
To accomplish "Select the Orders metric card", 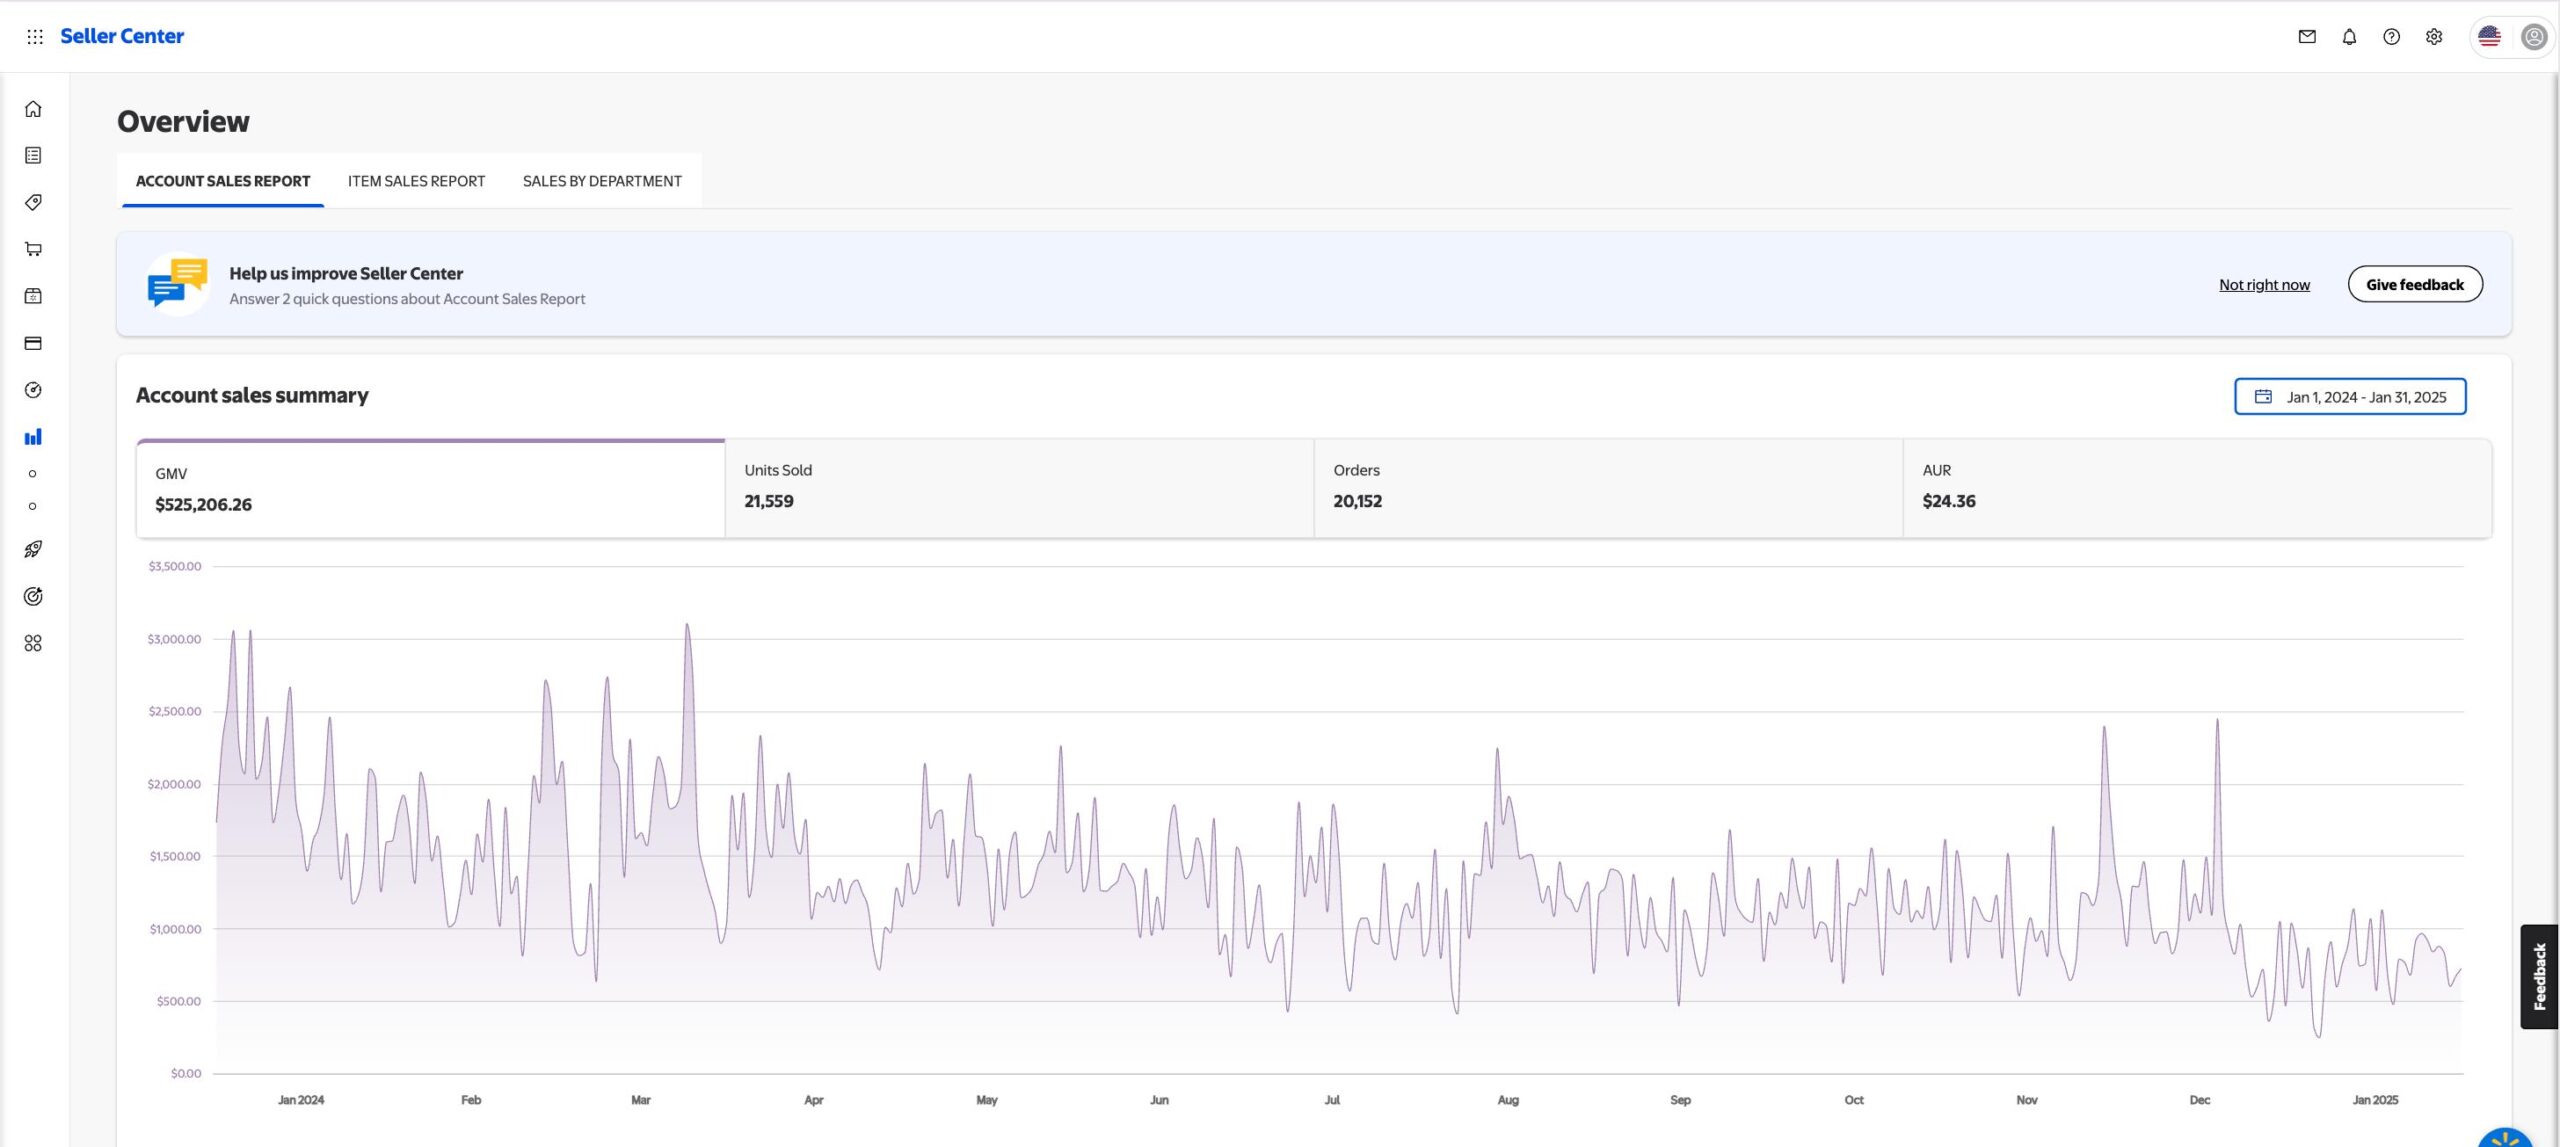I will click(x=1608, y=489).
